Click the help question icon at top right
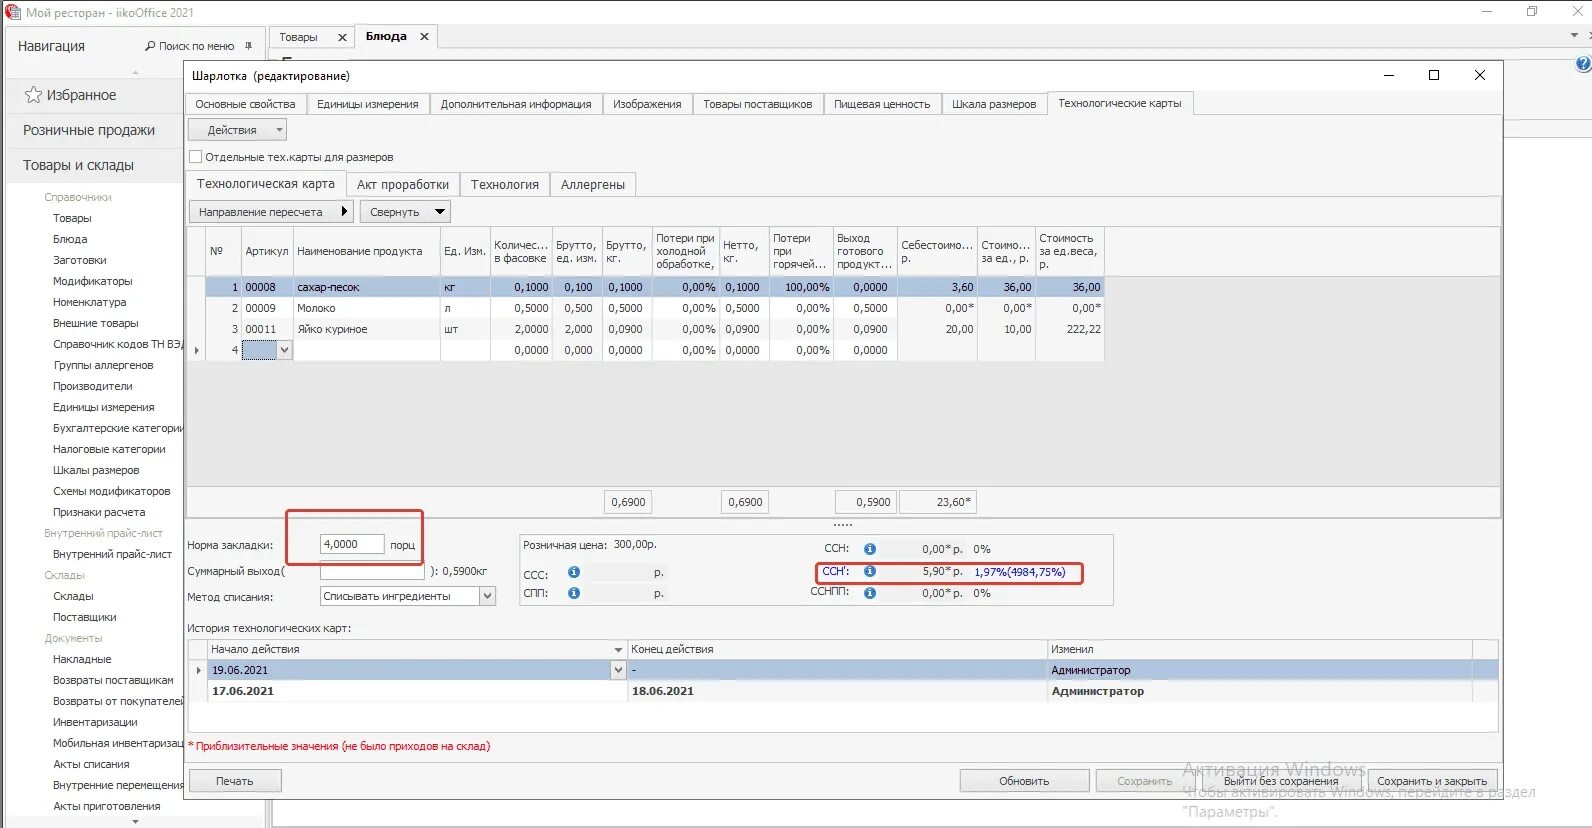The image size is (1592, 828). [x=1583, y=64]
